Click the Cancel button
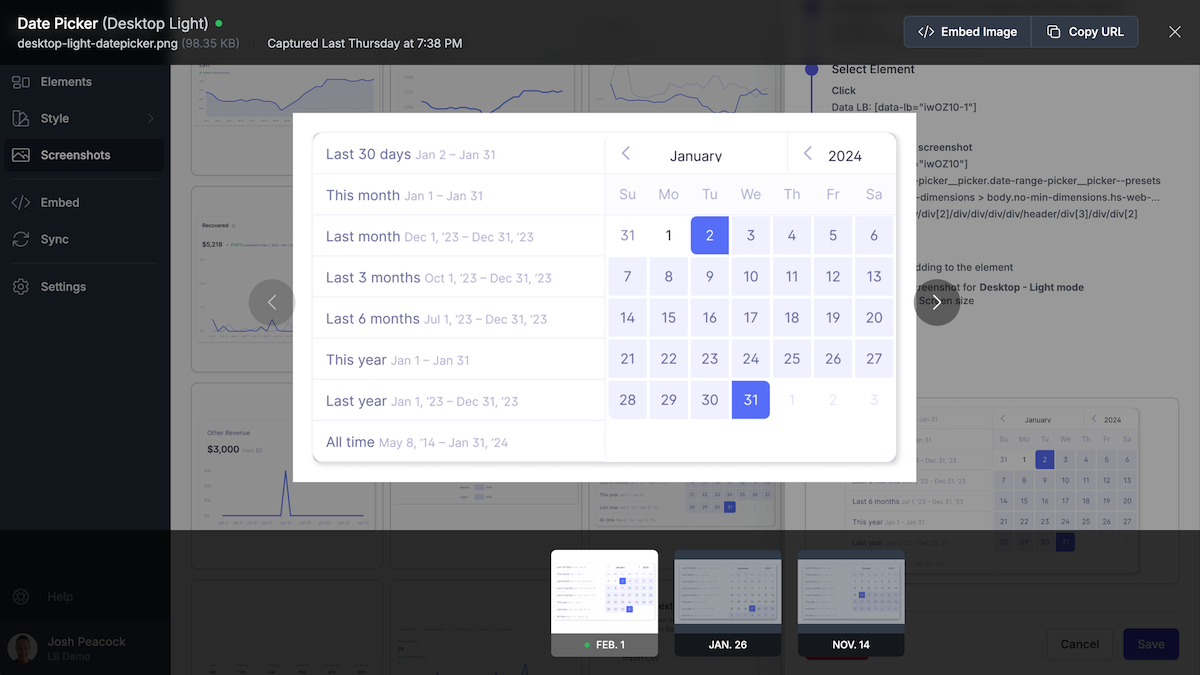Screen dimensions: 1200x675 (1079, 644)
